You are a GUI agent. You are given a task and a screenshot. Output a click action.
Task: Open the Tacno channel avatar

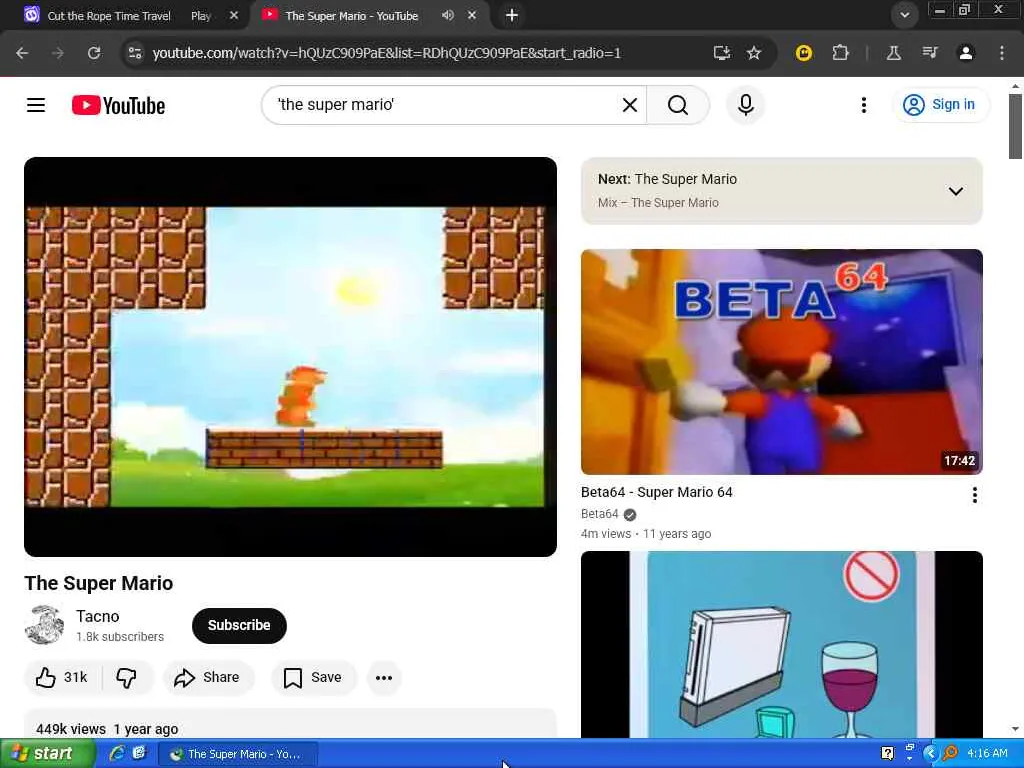click(44, 625)
